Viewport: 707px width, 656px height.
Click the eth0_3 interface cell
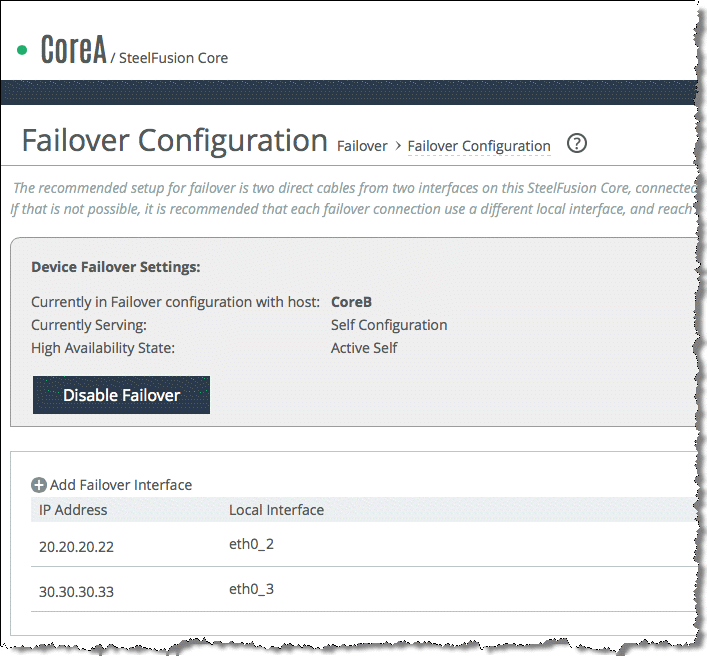pyautogui.click(x=252, y=589)
